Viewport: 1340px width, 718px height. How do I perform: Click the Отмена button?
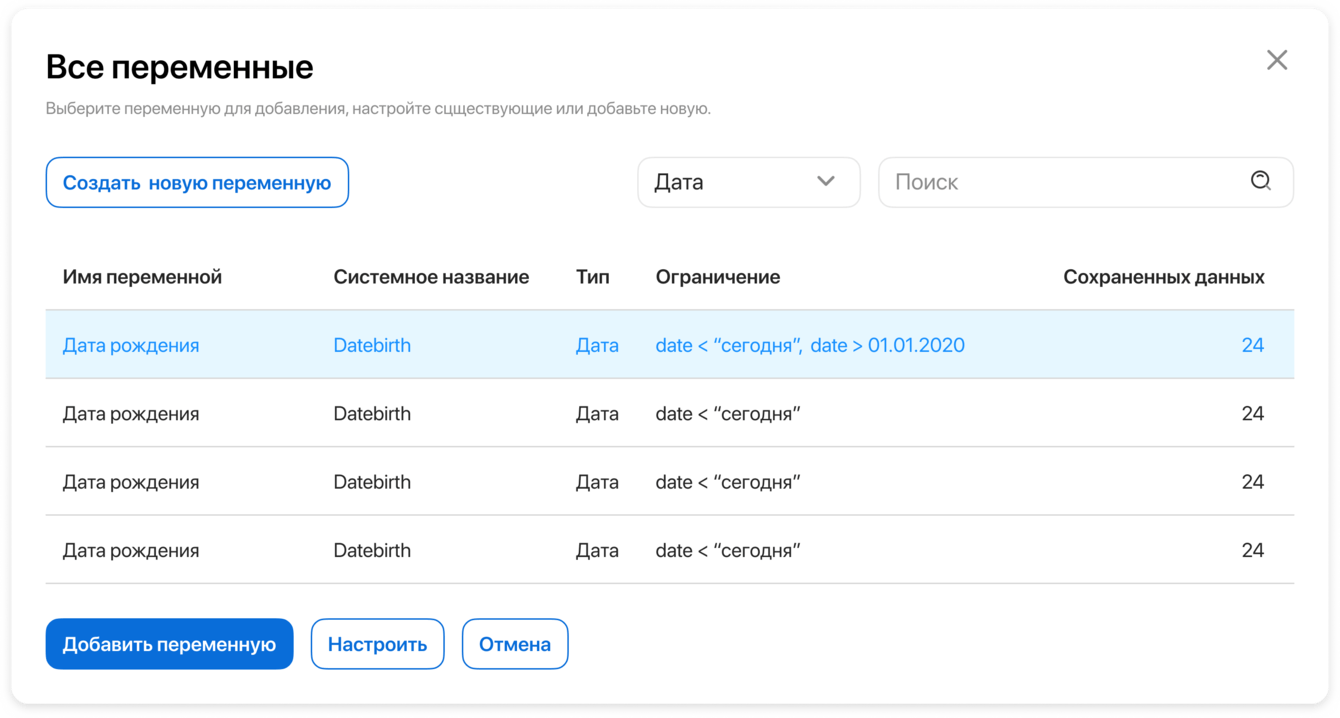point(514,644)
